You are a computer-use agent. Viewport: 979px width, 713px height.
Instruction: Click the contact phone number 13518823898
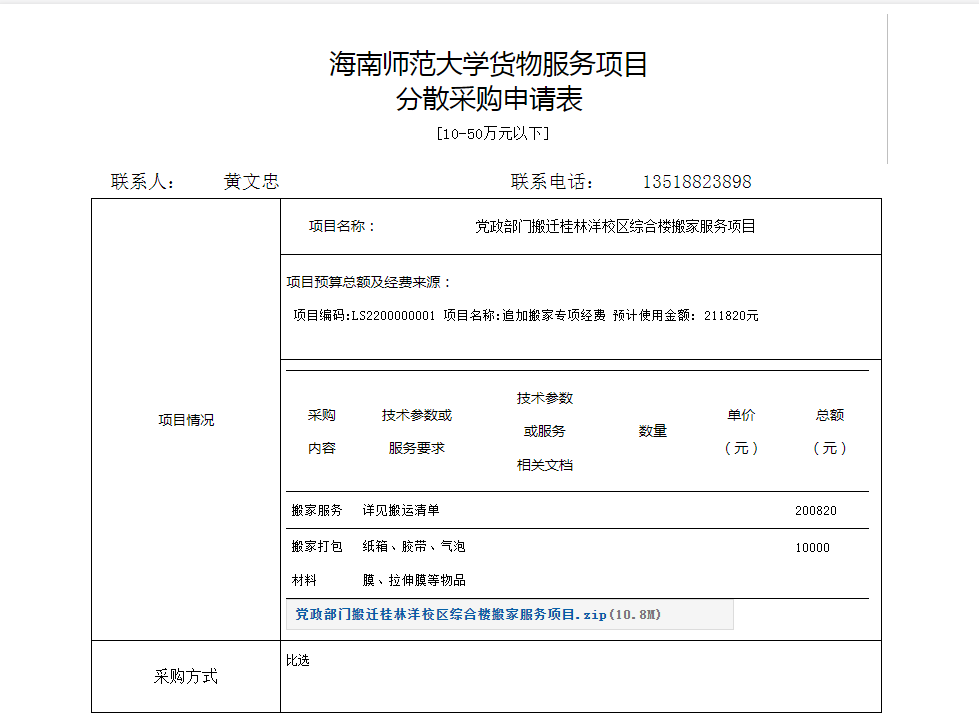tap(696, 182)
